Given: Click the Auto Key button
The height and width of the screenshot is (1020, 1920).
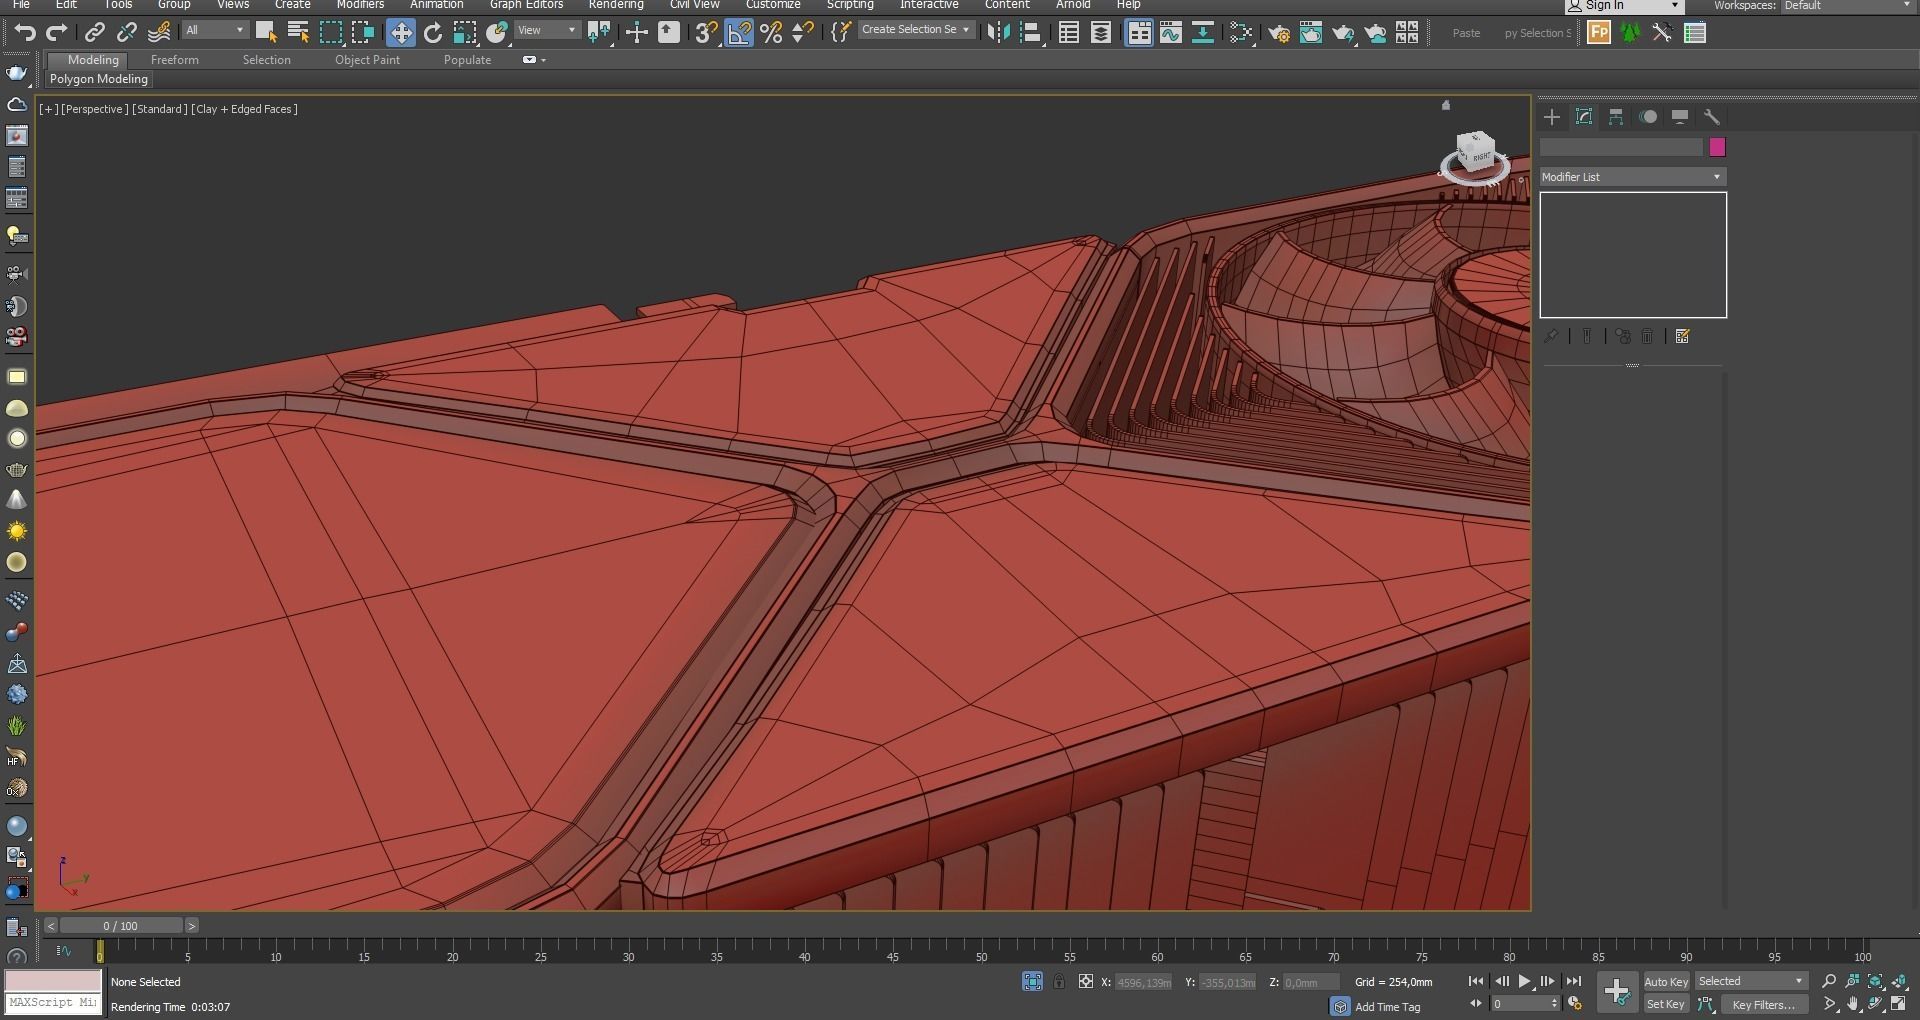Looking at the screenshot, I should [x=1666, y=982].
